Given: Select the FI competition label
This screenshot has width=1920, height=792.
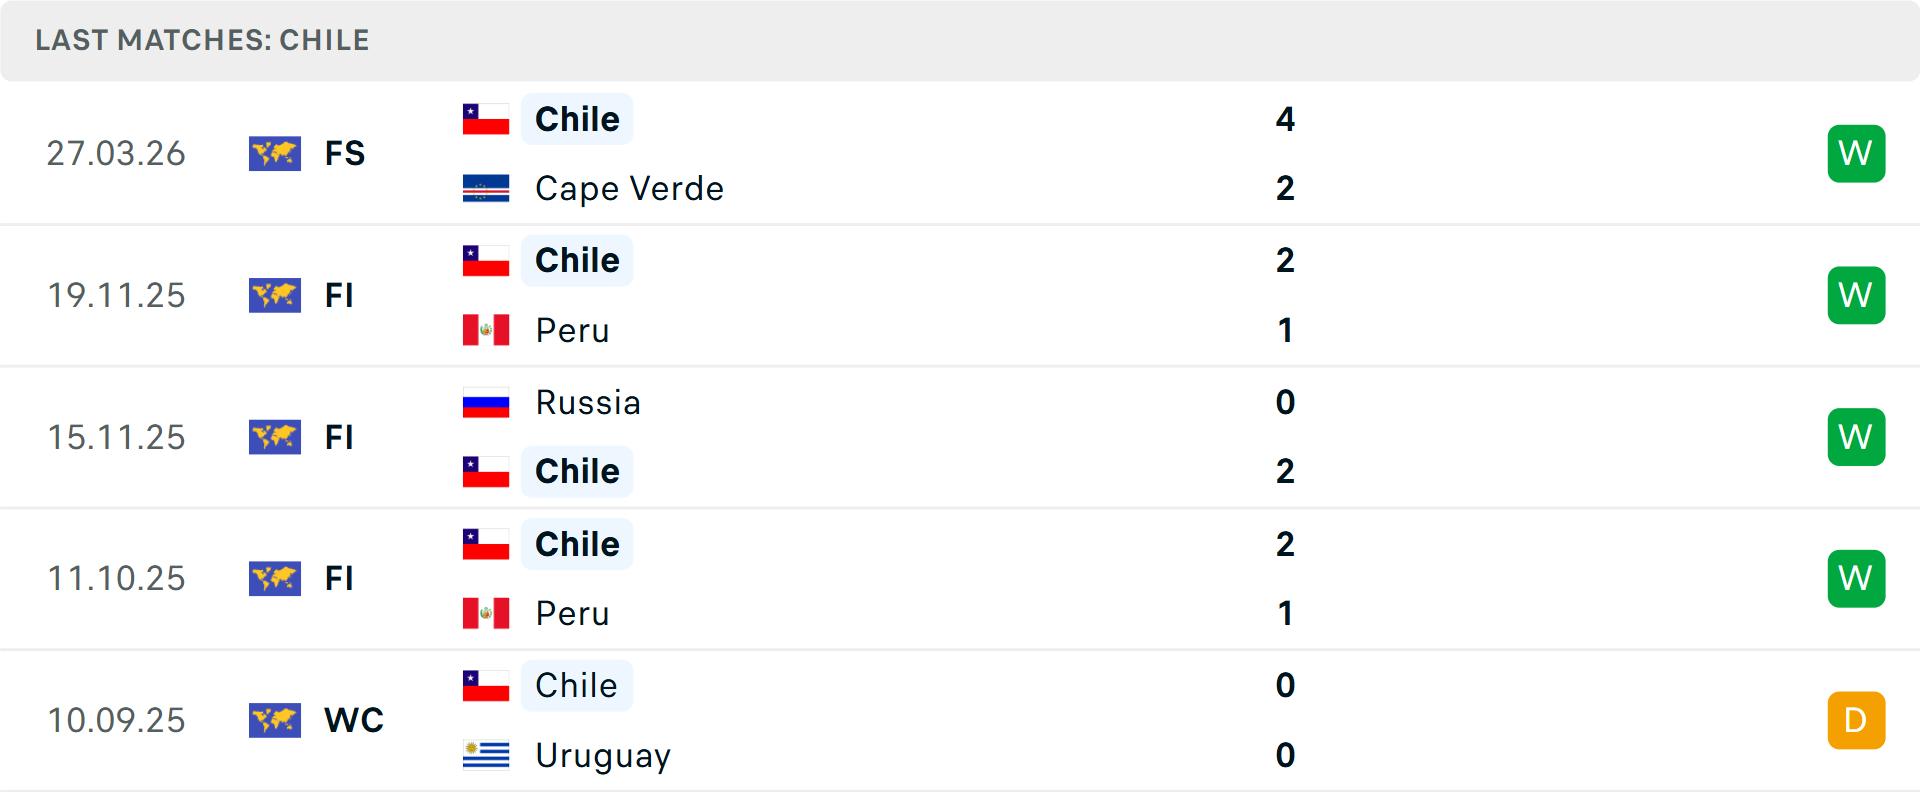Looking at the screenshot, I should click(x=339, y=295).
